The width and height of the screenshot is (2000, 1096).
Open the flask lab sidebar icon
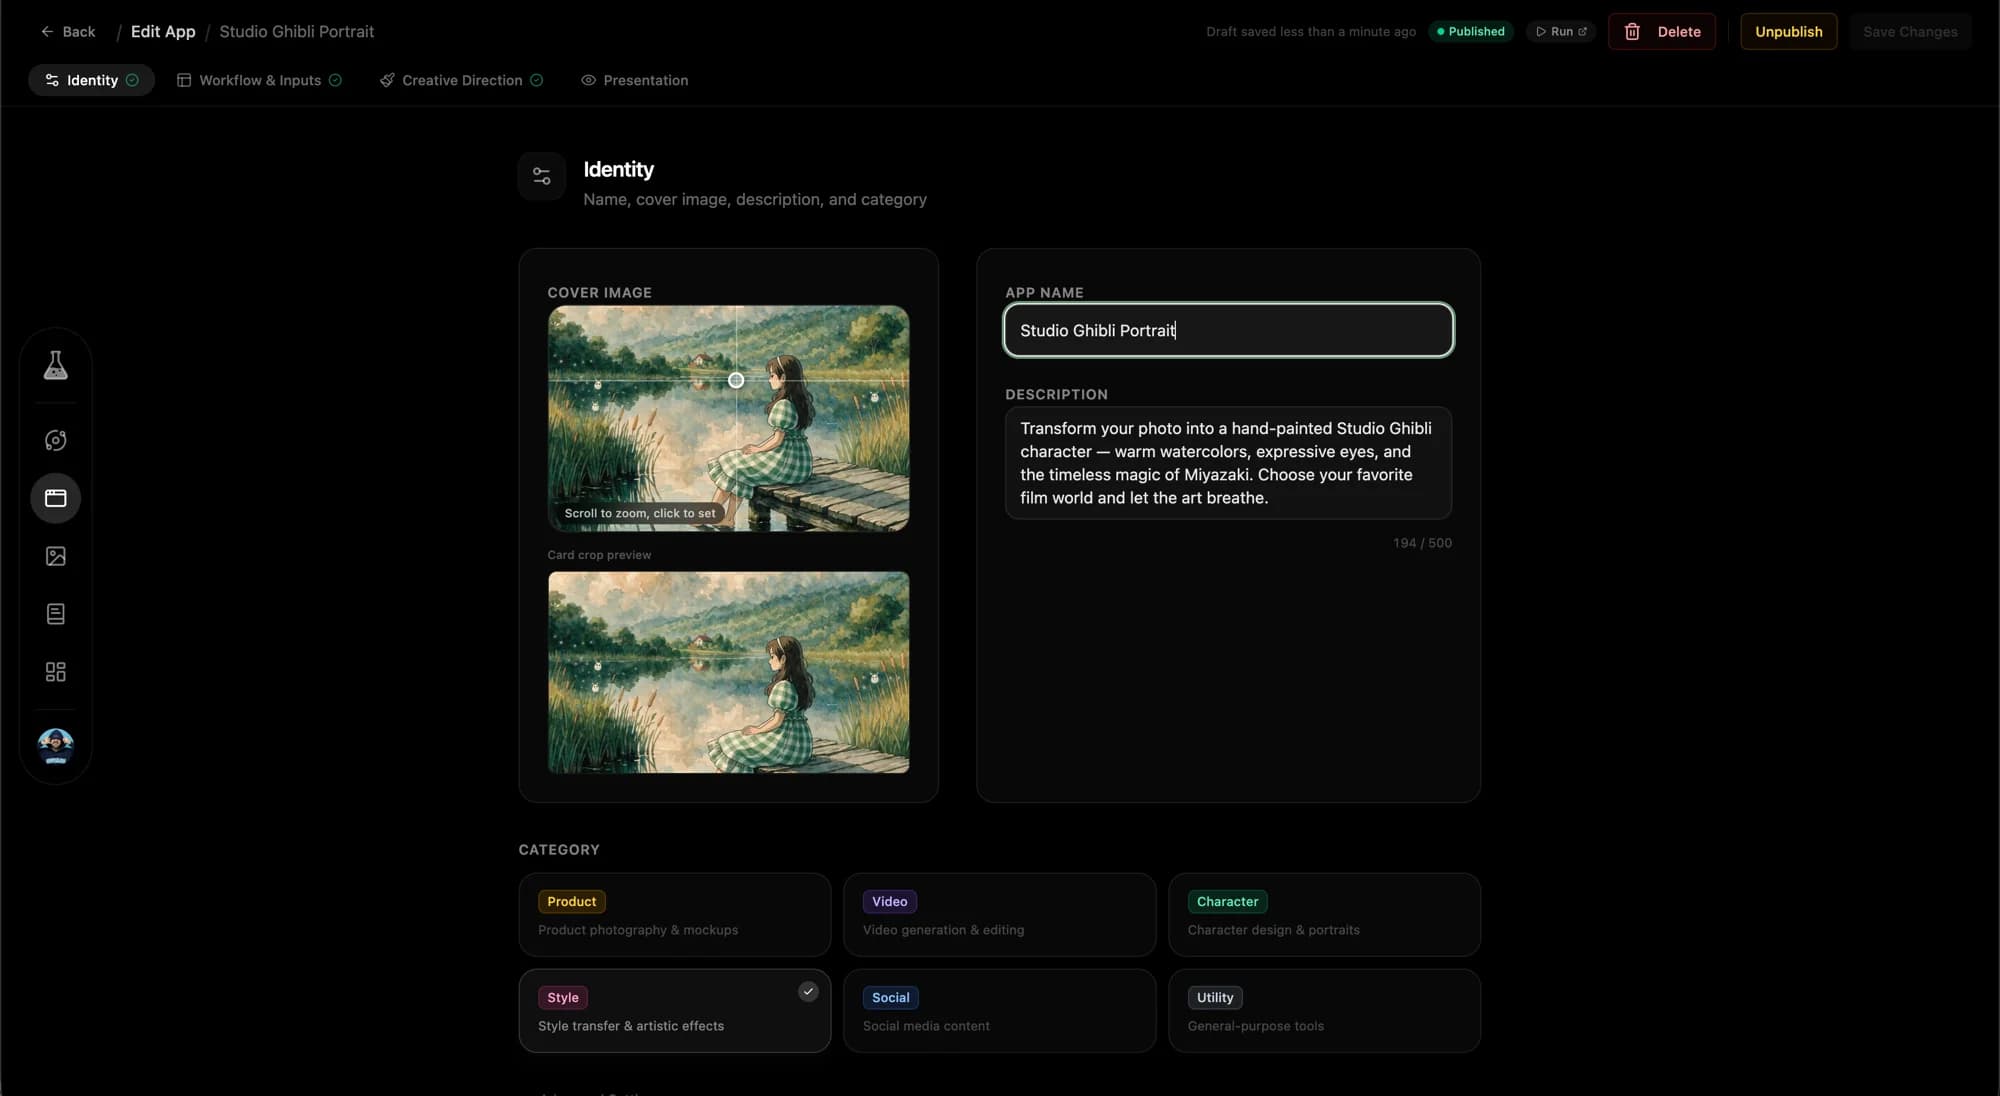coord(56,365)
